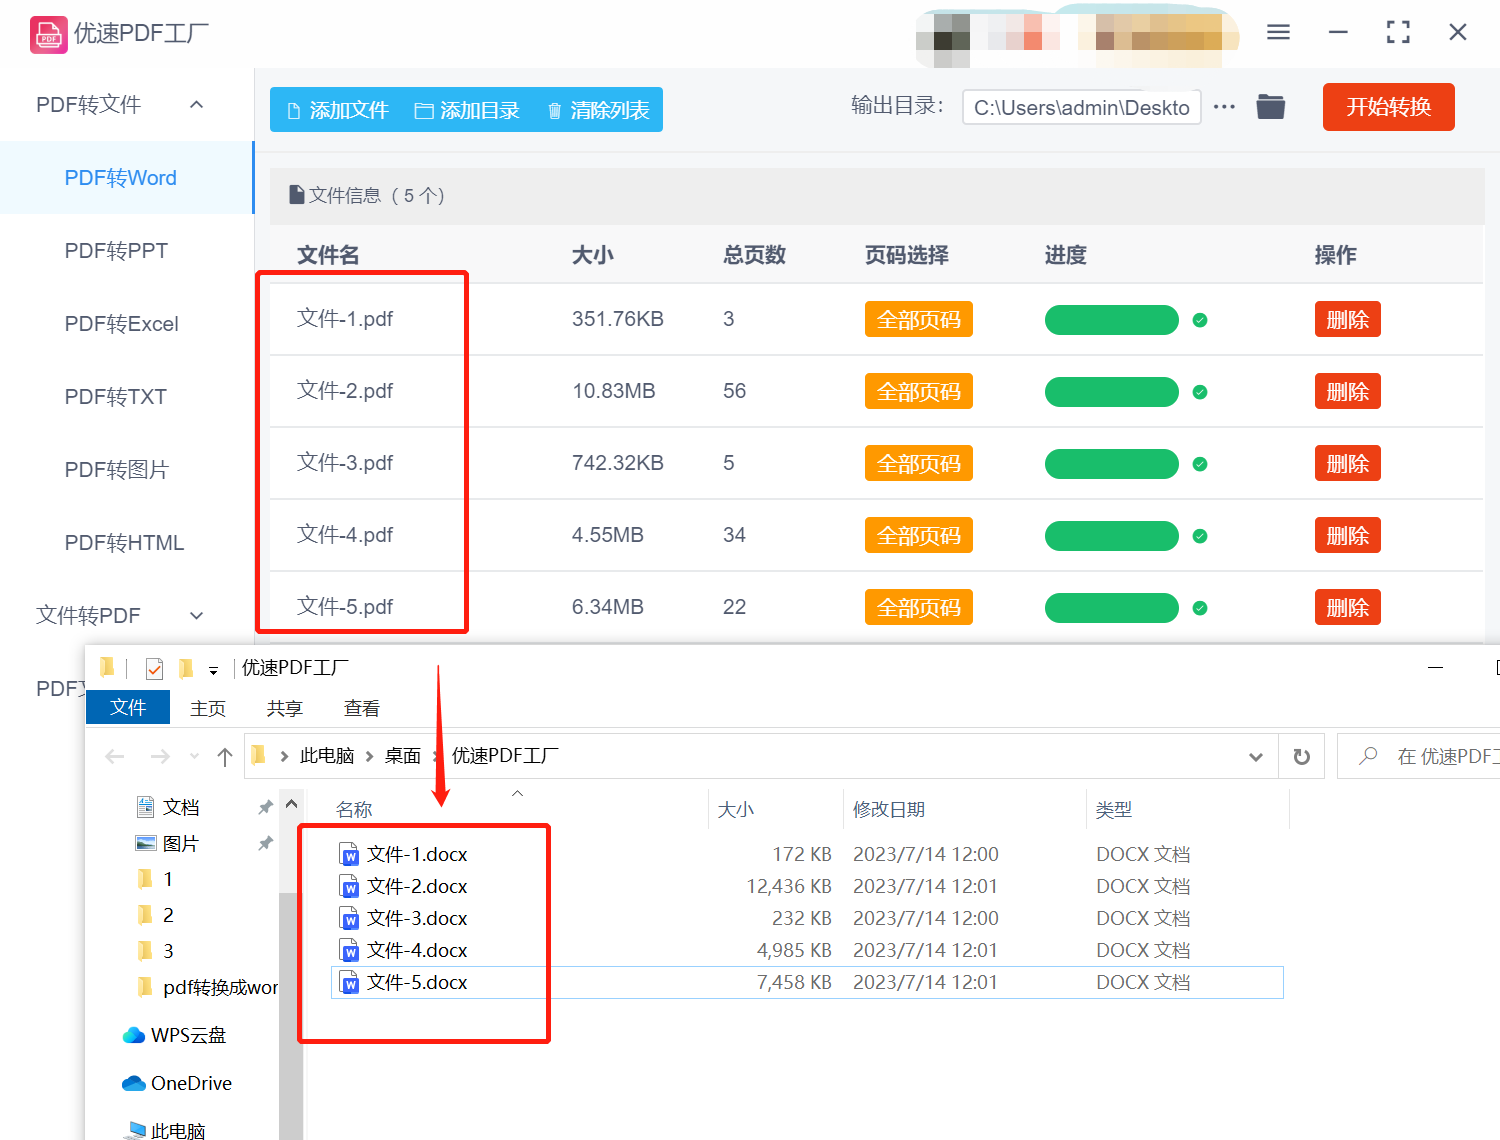Image resolution: width=1500 pixels, height=1140 pixels.
Task: Click chevron after 此电脑 in breadcrumb
Action: 369,757
